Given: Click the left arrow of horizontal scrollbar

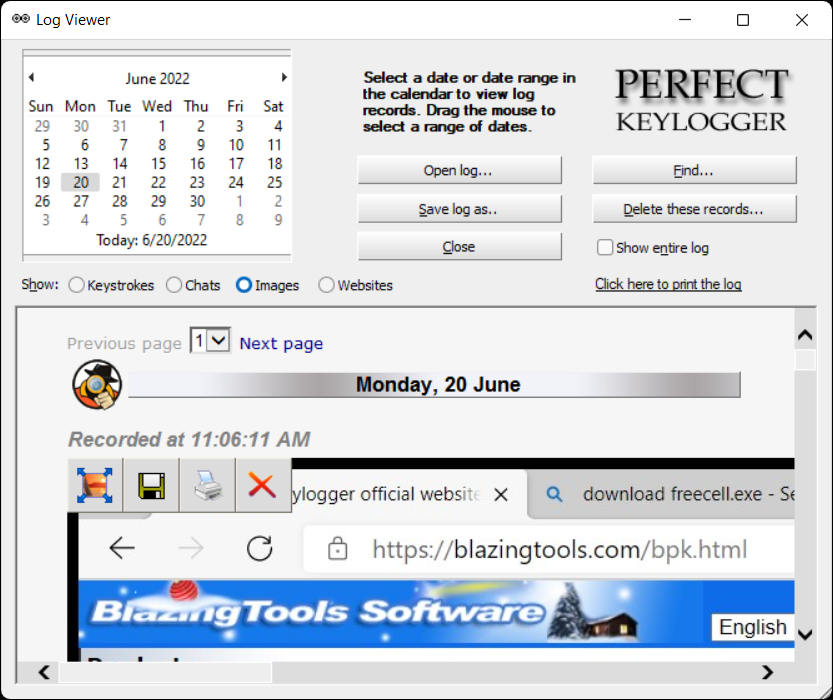Looking at the screenshot, I should tap(45, 672).
